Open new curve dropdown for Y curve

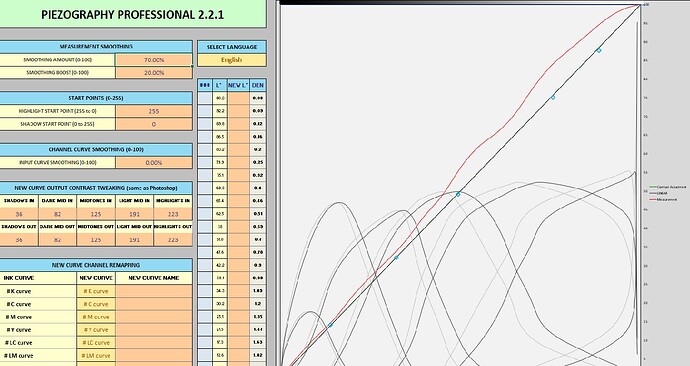pyautogui.click(x=96, y=329)
